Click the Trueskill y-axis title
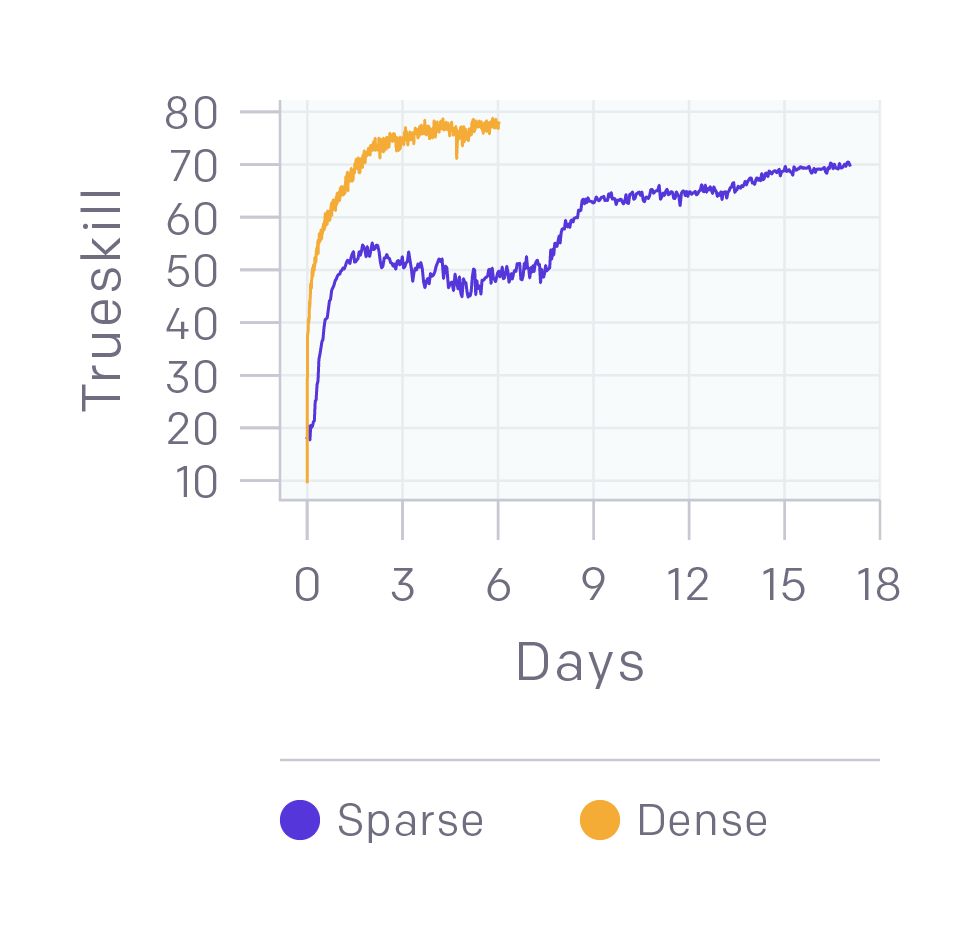Image resolution: width=980 pixels, height=940 pixels. click(x=101, y=300)
